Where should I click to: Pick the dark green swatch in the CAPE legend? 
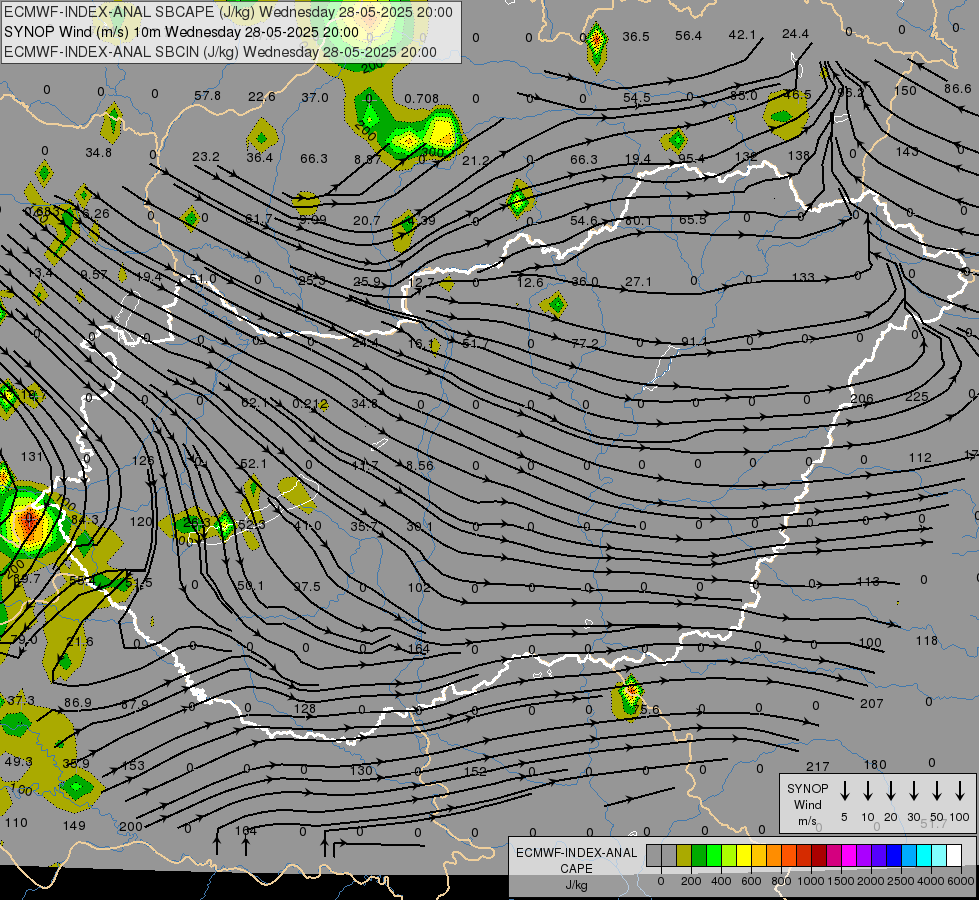[x=699, y=855]
